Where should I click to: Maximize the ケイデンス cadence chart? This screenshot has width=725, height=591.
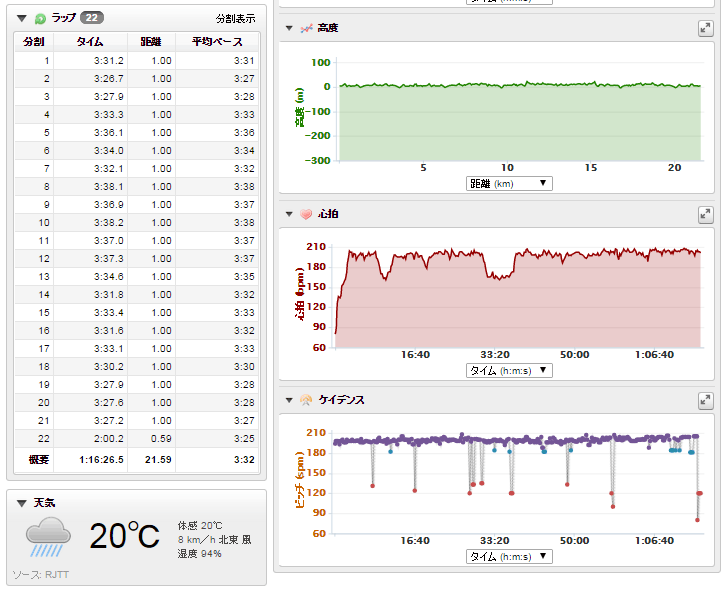[705, 400]
